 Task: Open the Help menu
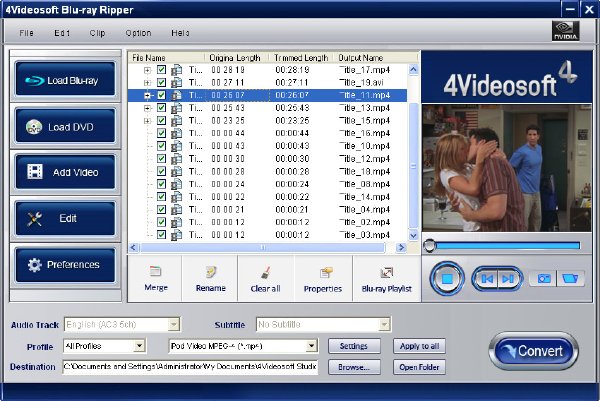180,33
